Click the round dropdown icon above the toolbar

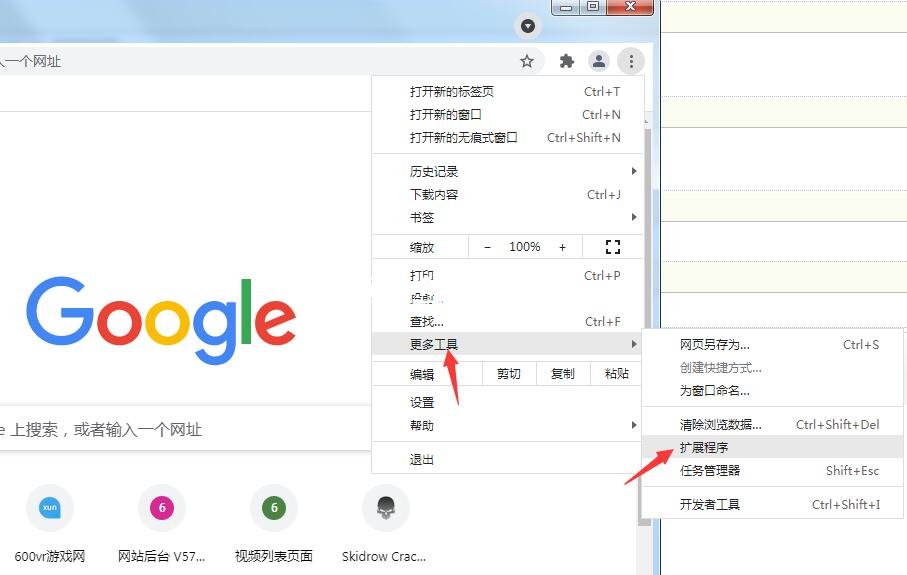(528, 26)
